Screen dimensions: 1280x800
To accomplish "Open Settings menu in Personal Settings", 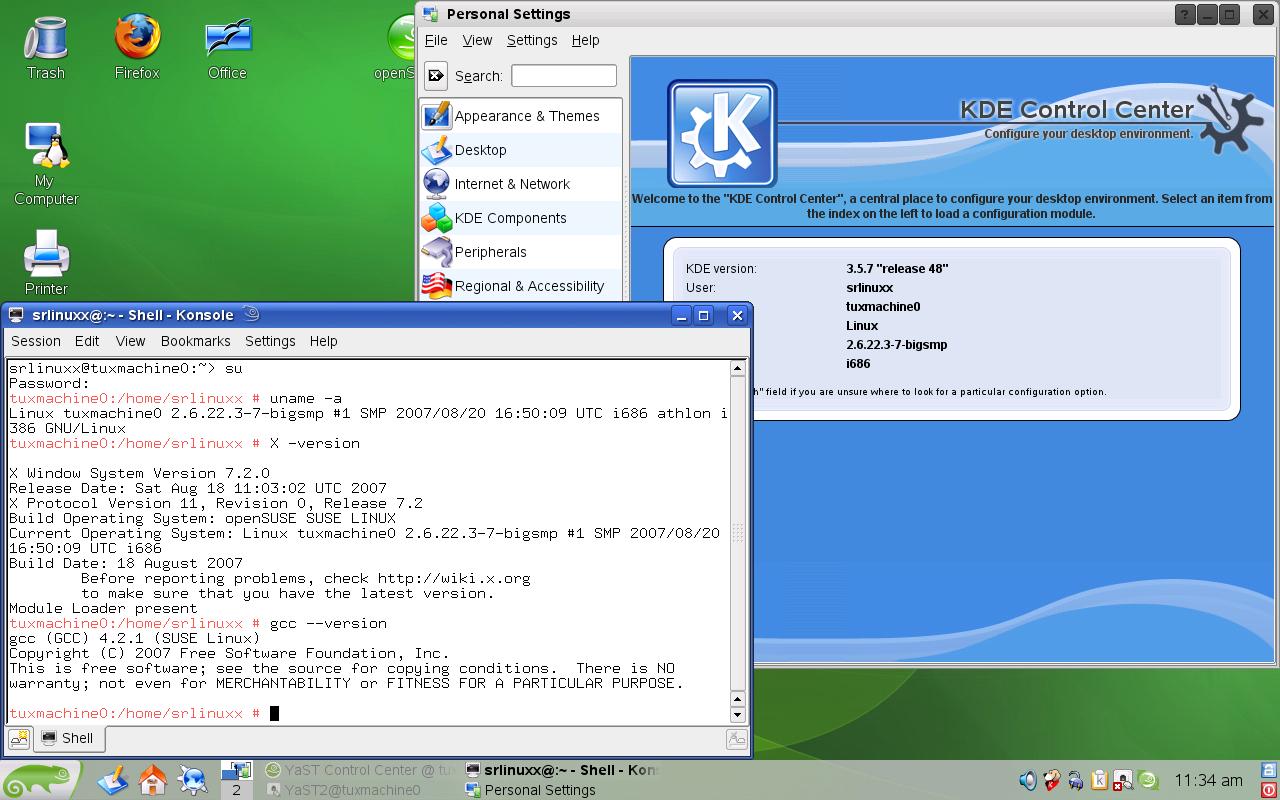I will click(532, 40).
